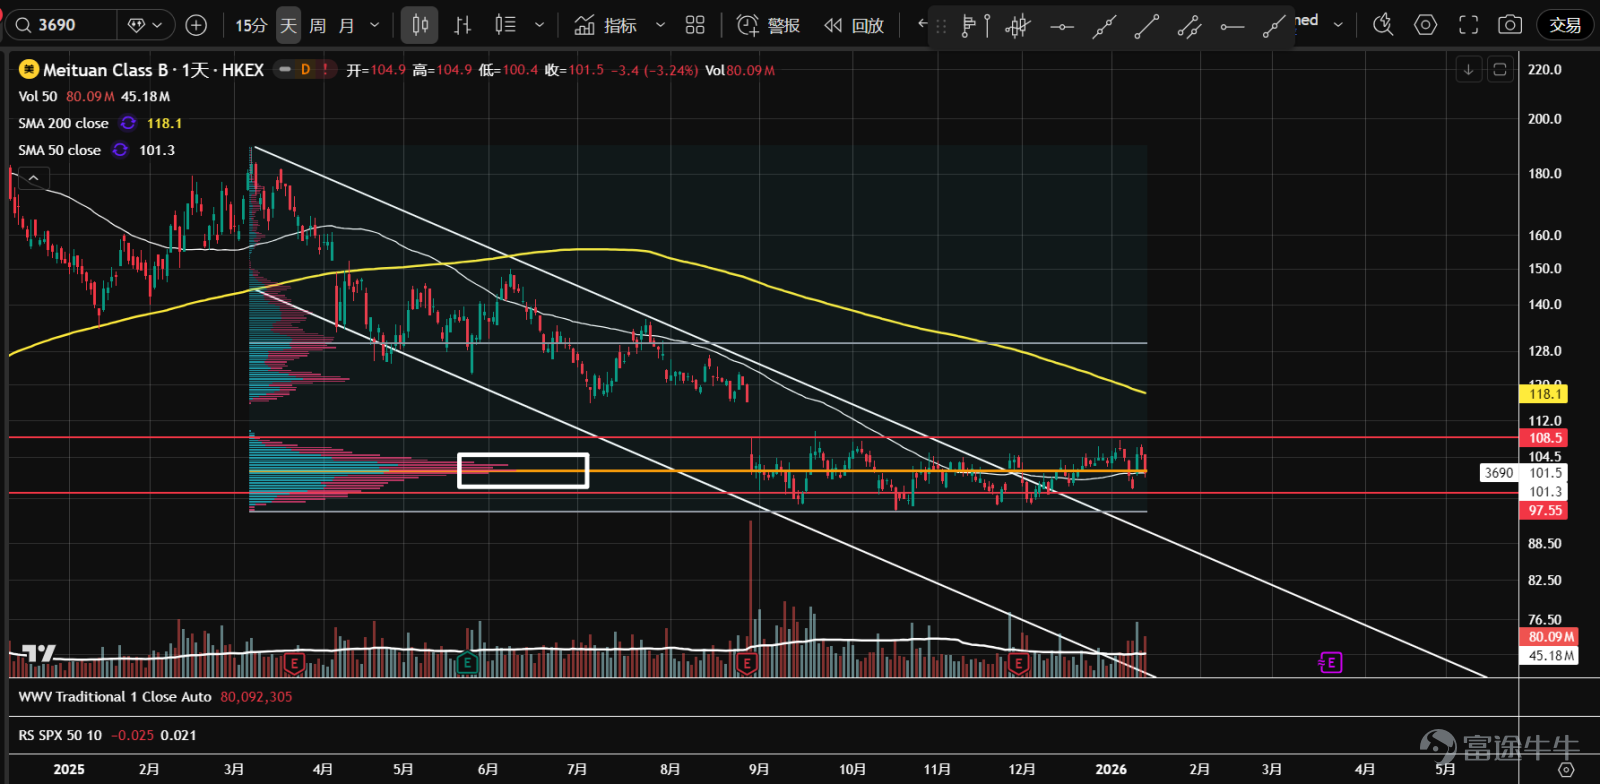Open time axis settings gear icon
Viewport: 1600px width, 784px height.
(x=1566, y=769)
